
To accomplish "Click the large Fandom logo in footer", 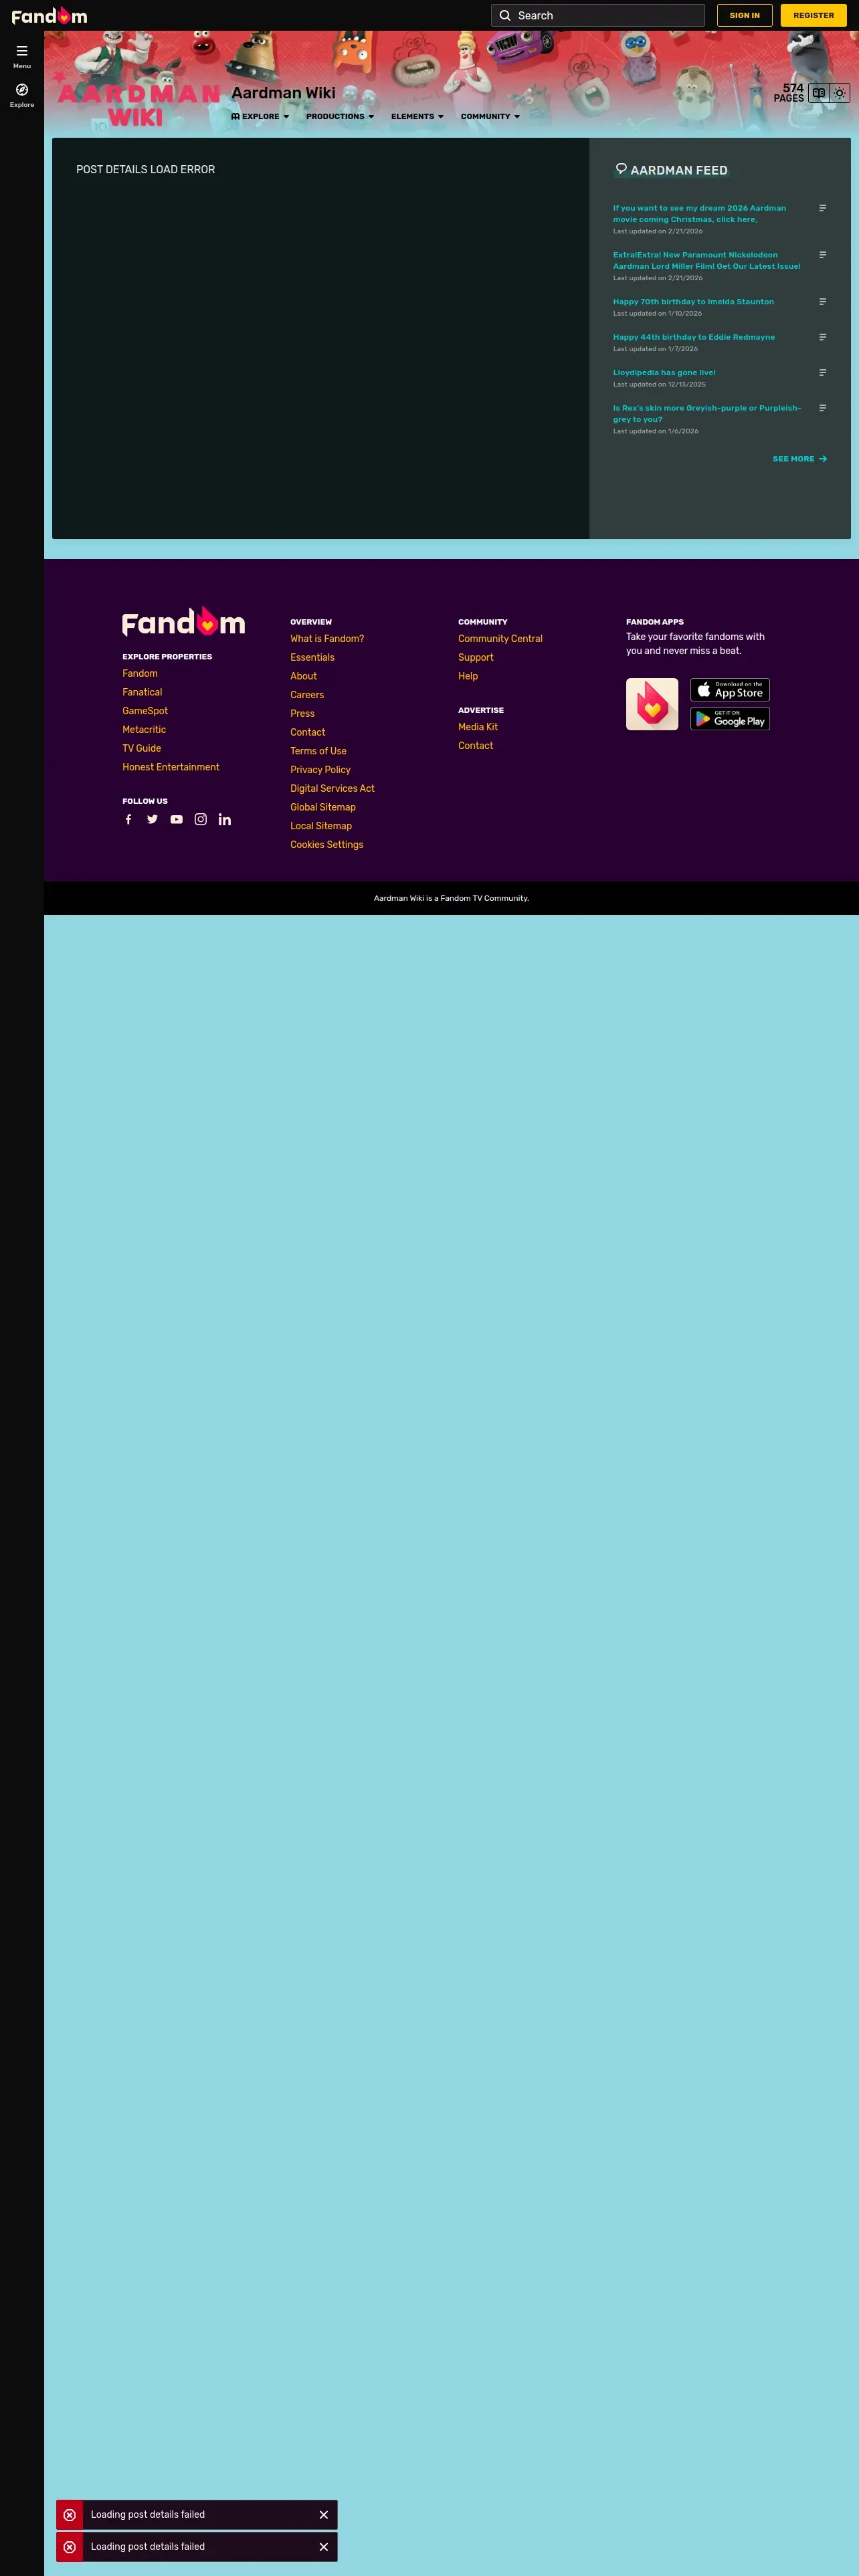I will point(184,622).
